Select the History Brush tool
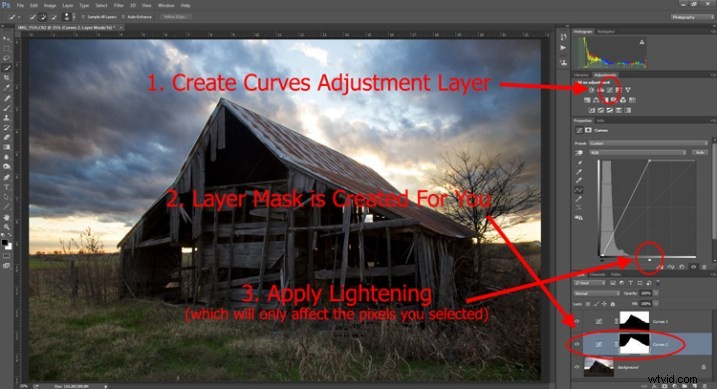Image resolution: width=717 pixels, height=389 pixels. (6, 128)
